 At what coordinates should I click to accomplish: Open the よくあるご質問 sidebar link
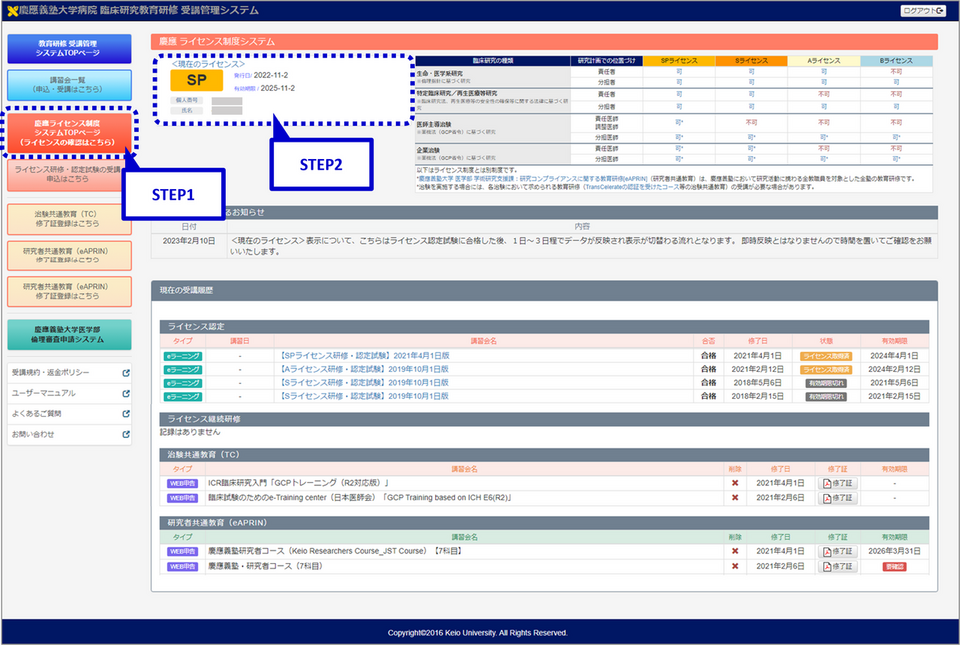[x=36, y=414]
